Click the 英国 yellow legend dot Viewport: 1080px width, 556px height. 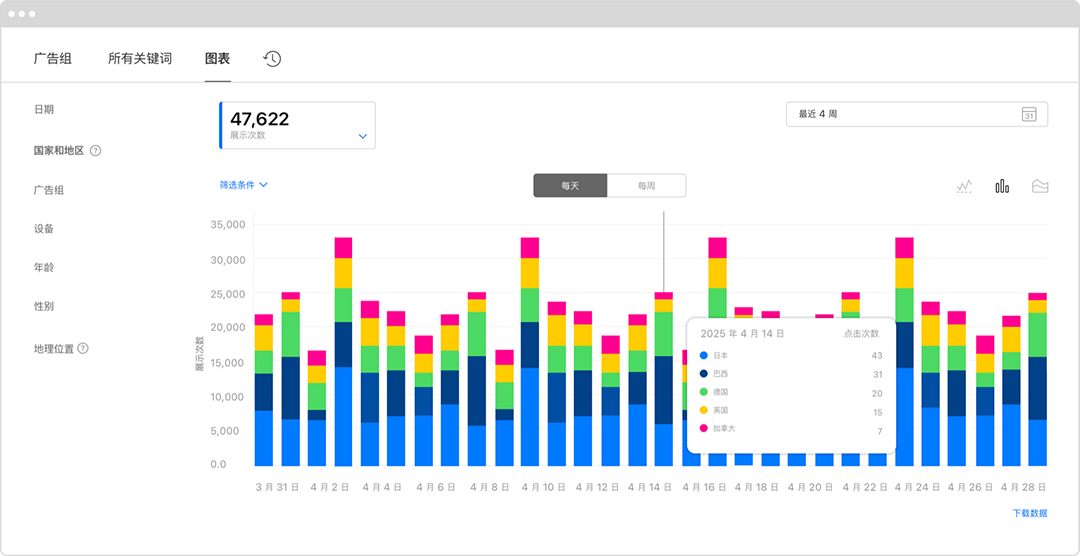tap(703, 410)
